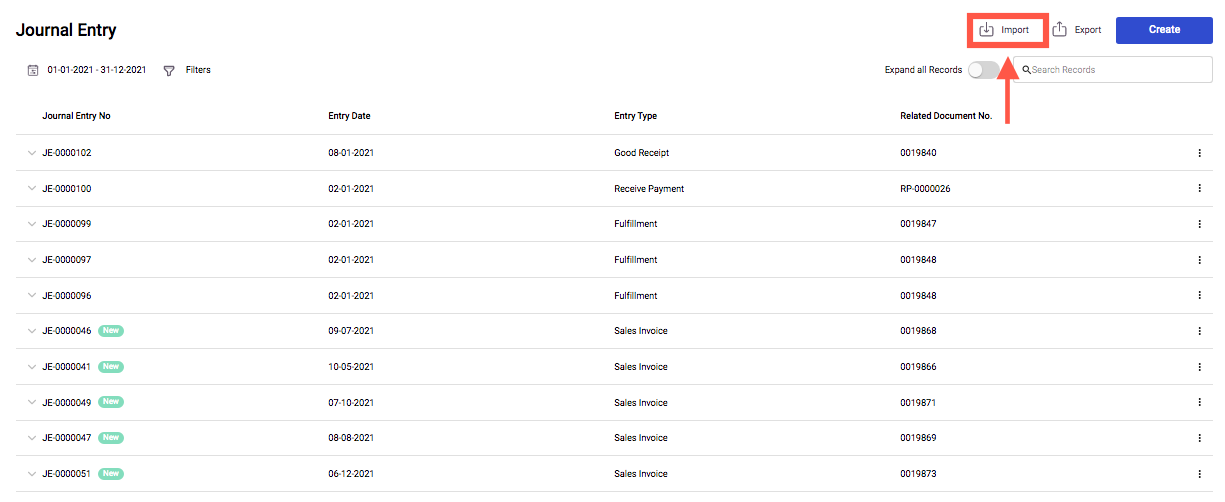
Task: Toggle Expand all Records switch
Action: [982, 70]
